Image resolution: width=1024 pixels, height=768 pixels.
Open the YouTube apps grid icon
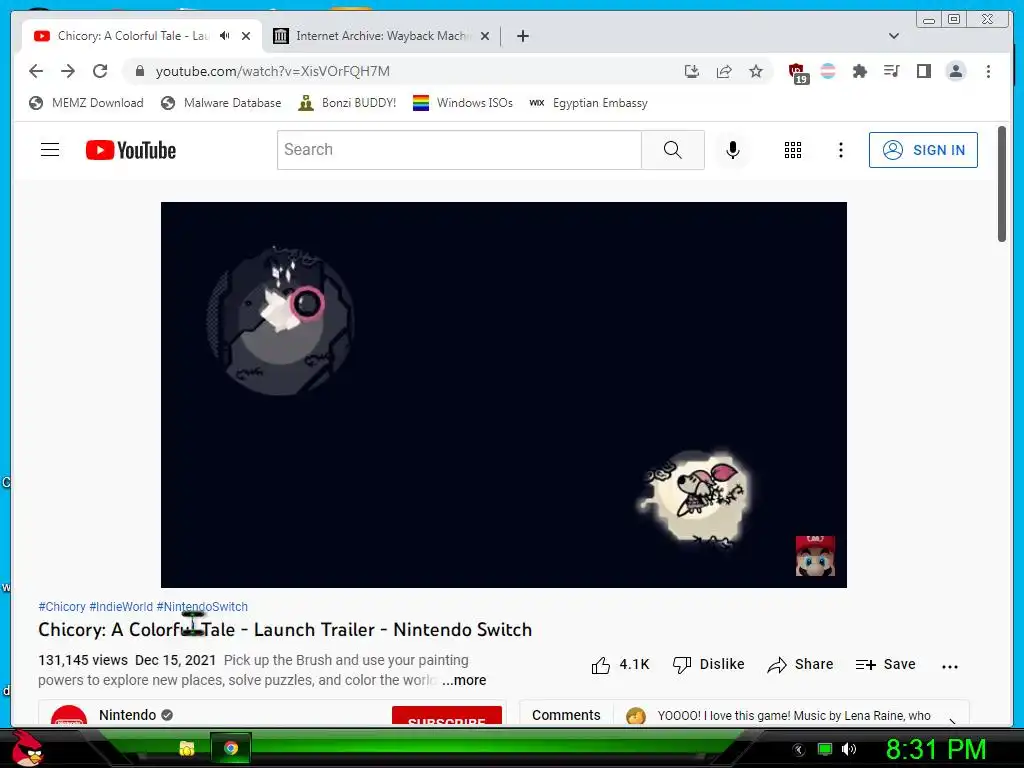click(793, 150)
